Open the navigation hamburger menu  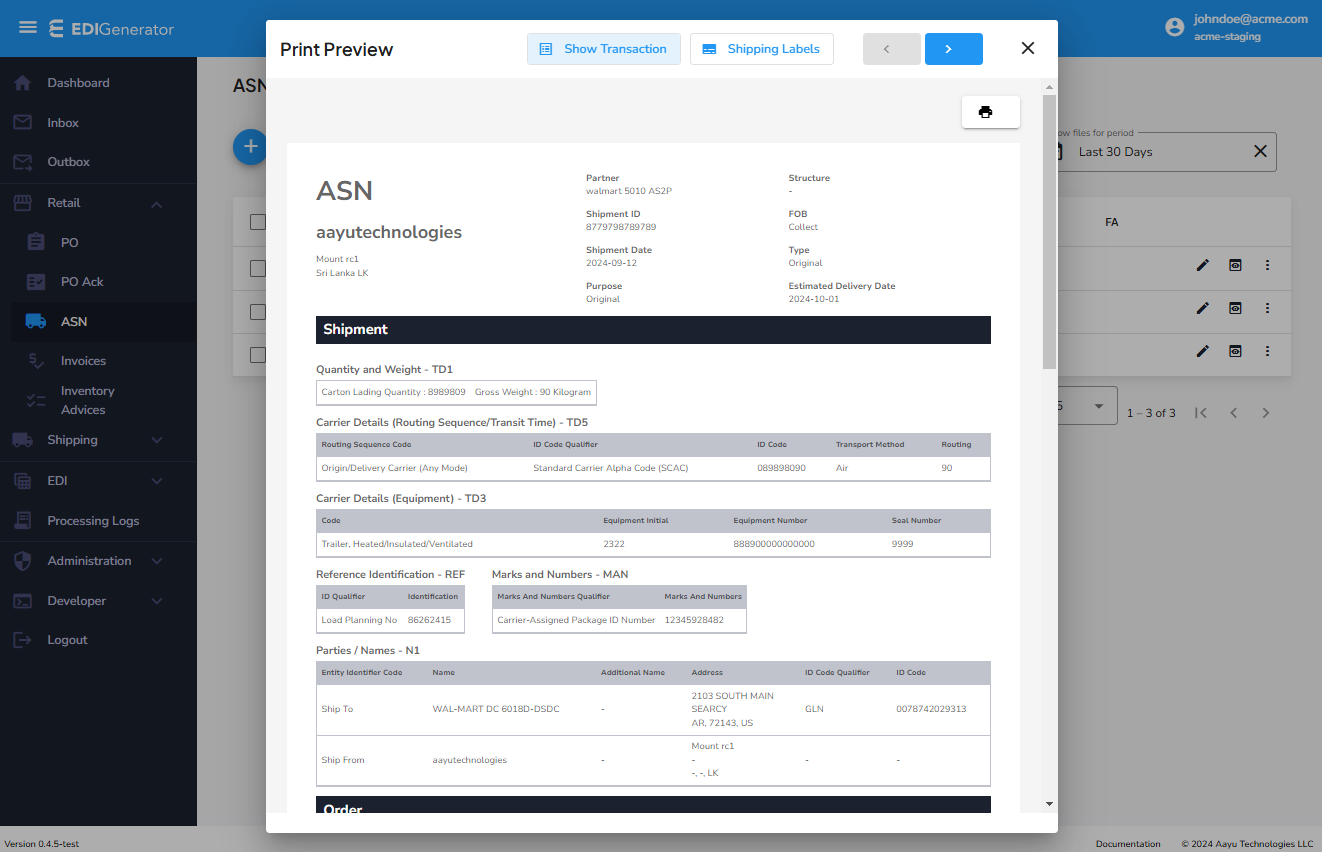click(28, 28)
